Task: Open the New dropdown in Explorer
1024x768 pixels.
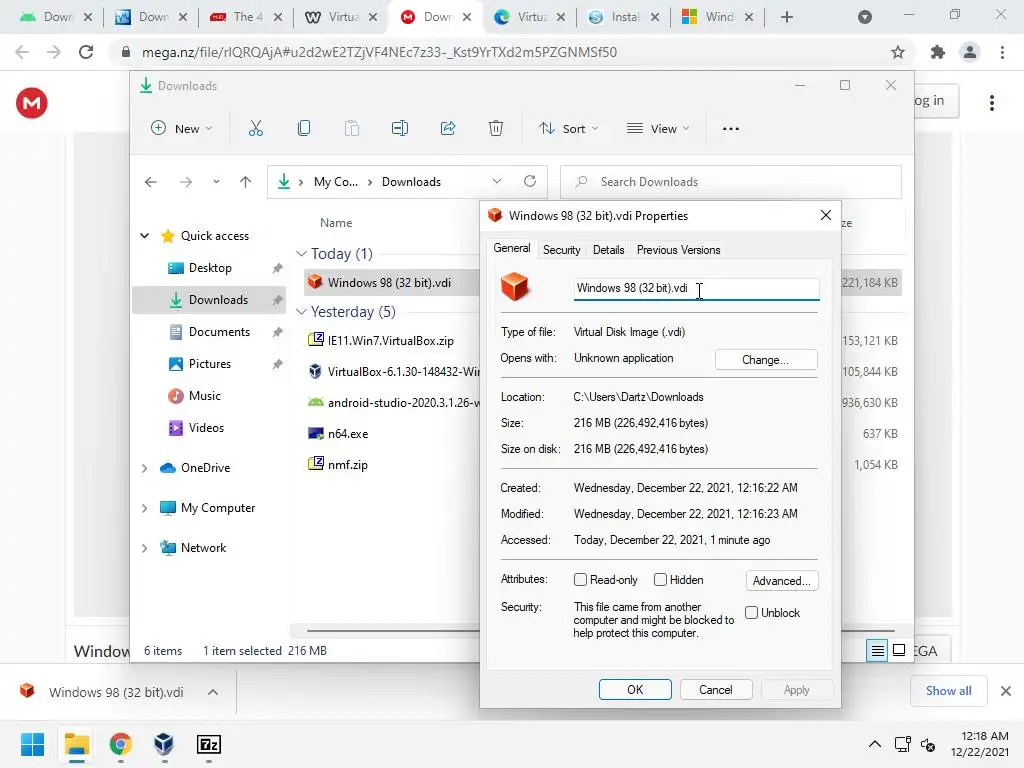Action: pyautogui.click(x=182, y=129)
